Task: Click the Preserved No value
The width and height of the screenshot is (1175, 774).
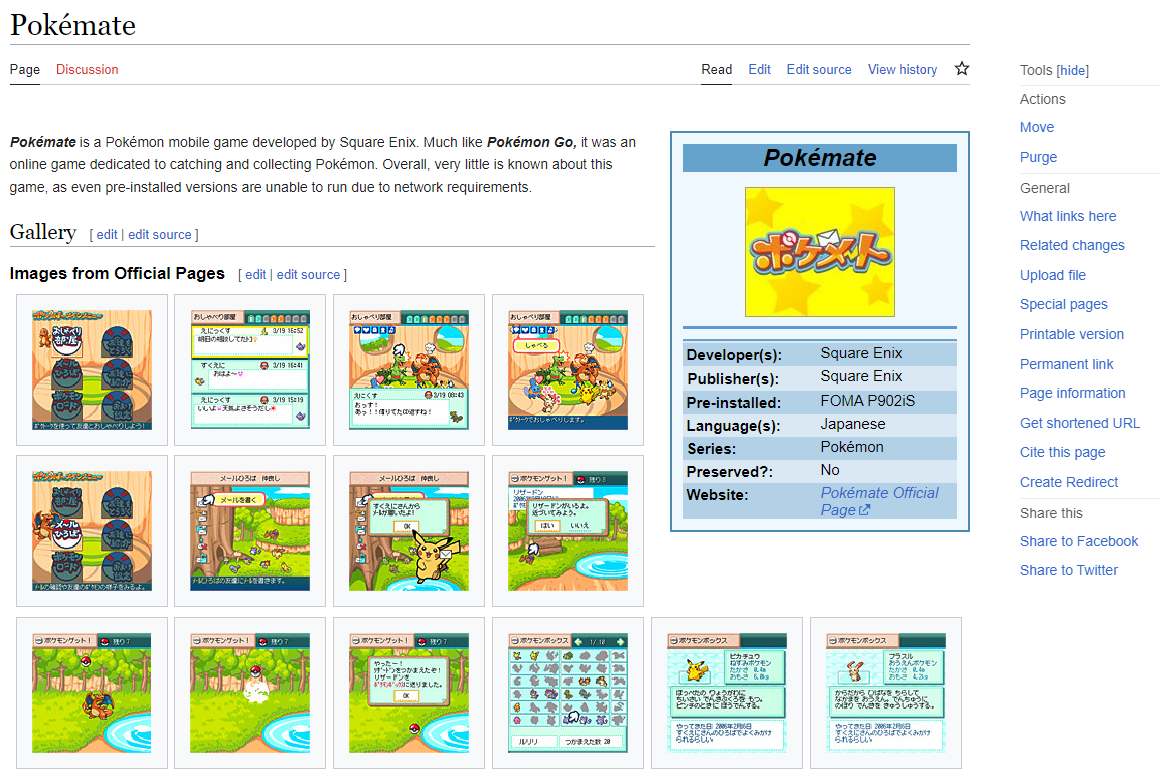Action: 830,470
